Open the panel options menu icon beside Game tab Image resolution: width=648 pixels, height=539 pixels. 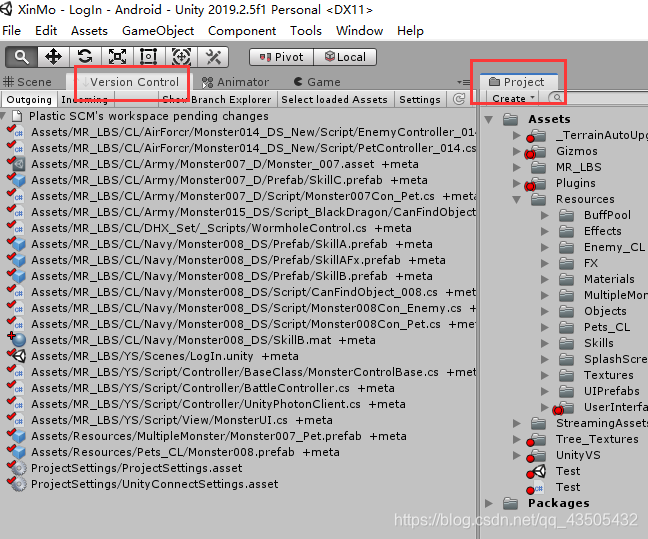(463, 82)
